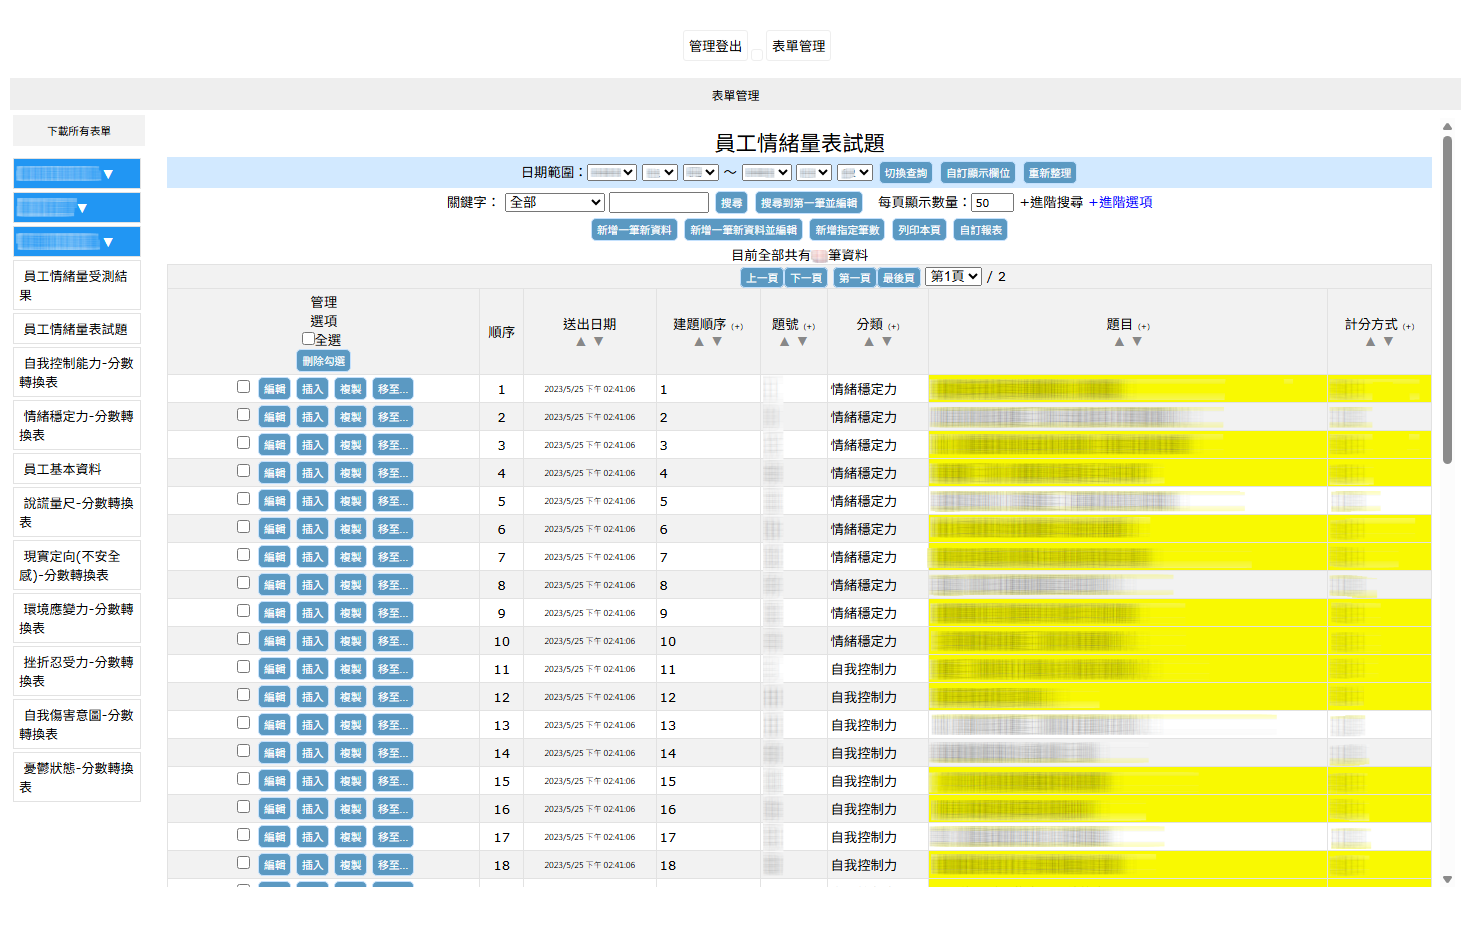Image resolution: width=1471 pixels, height=937 pixels.
Task: Open the 關鍵字 field dropdown showing 全部
Action: (555, 202)
